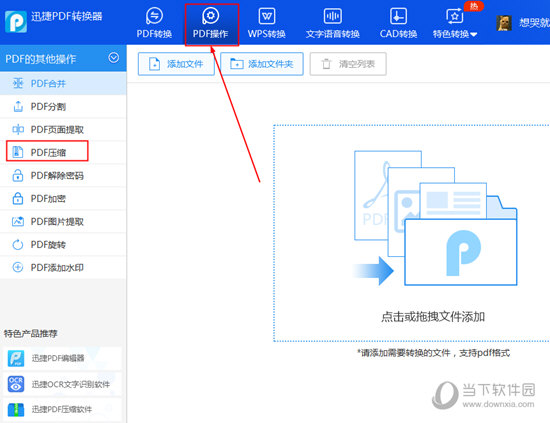Click the 迅捷PDF编辑器 product icon

[x=16, y=358]
